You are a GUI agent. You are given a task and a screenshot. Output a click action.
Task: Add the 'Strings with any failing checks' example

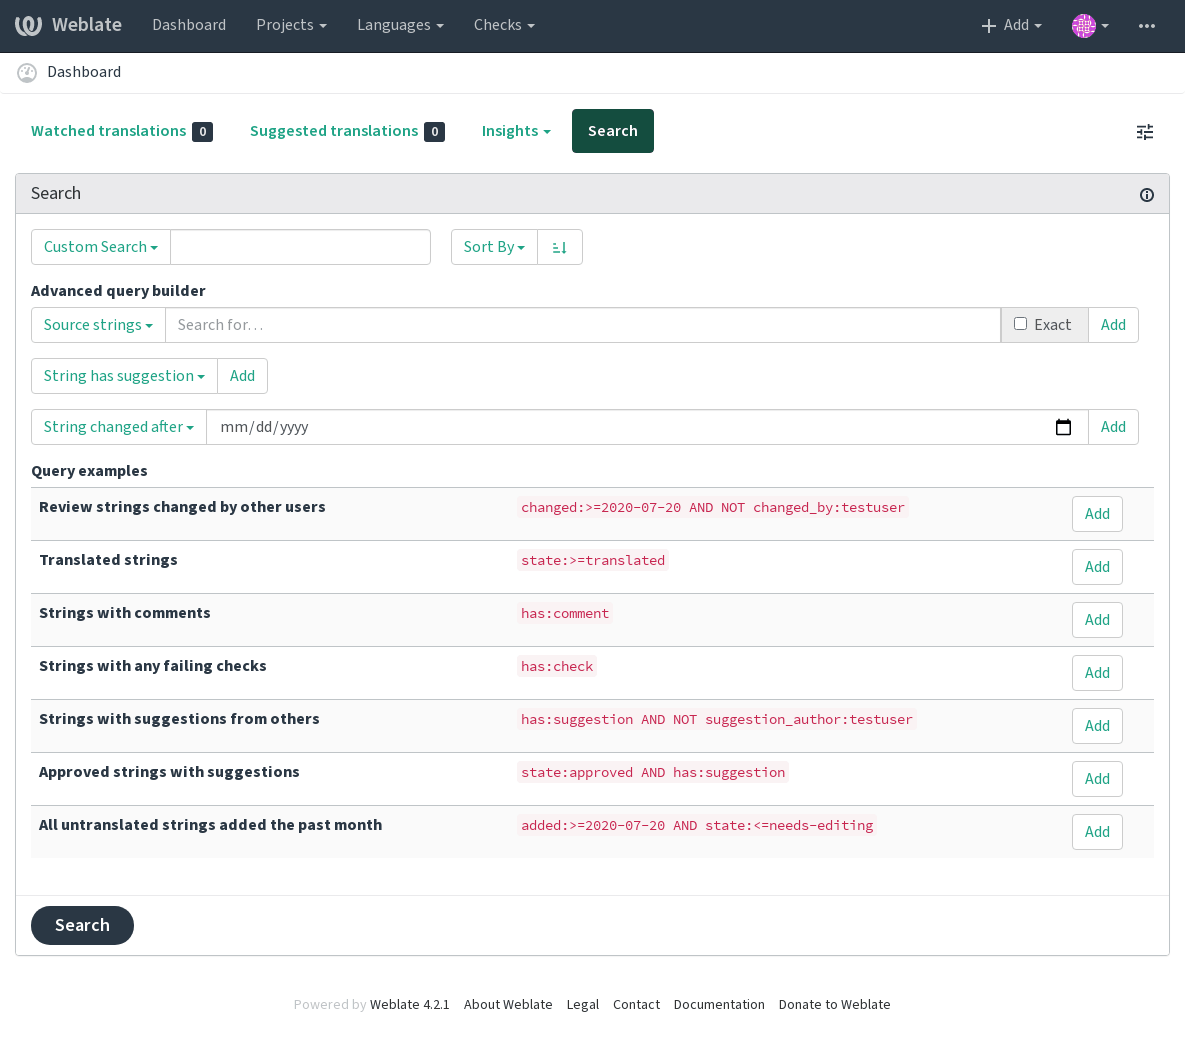point(1097,673)
